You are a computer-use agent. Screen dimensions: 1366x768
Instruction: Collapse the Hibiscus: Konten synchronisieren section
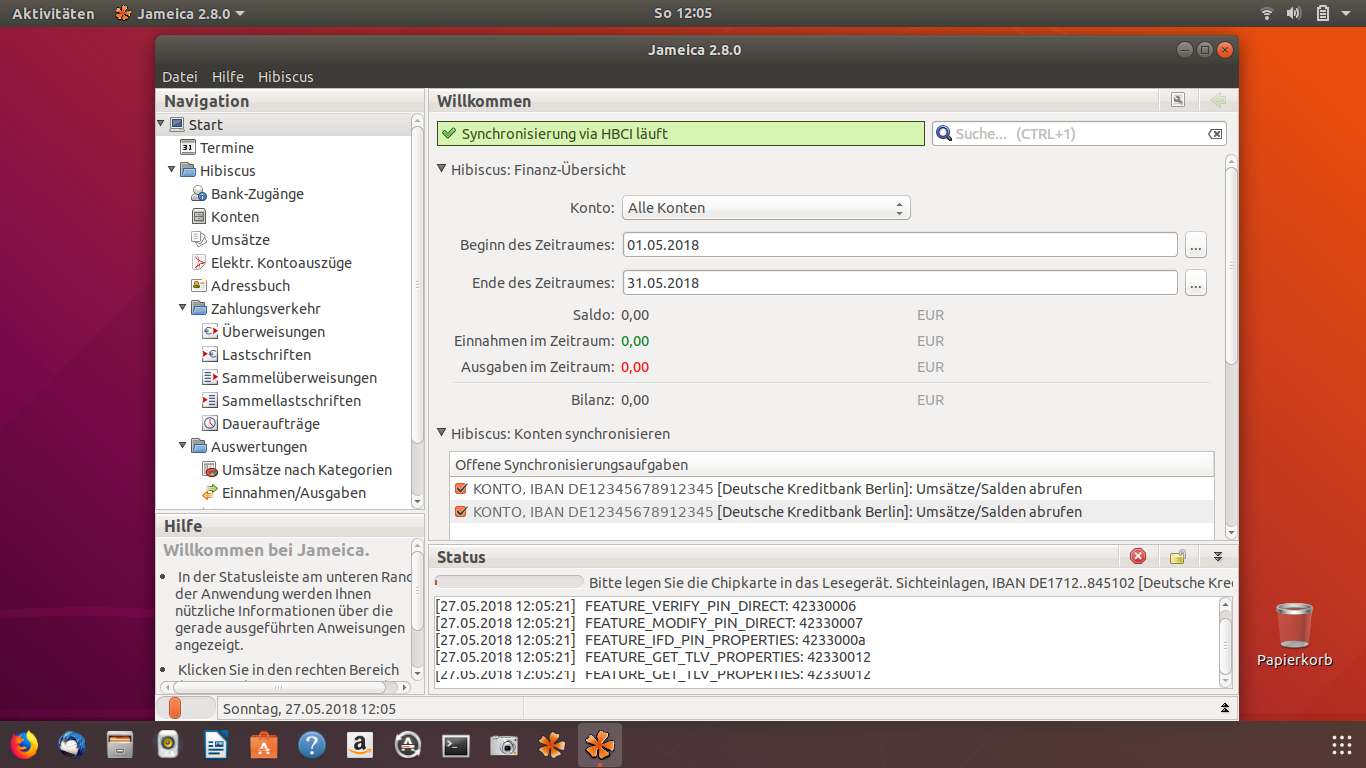[442, 434]
